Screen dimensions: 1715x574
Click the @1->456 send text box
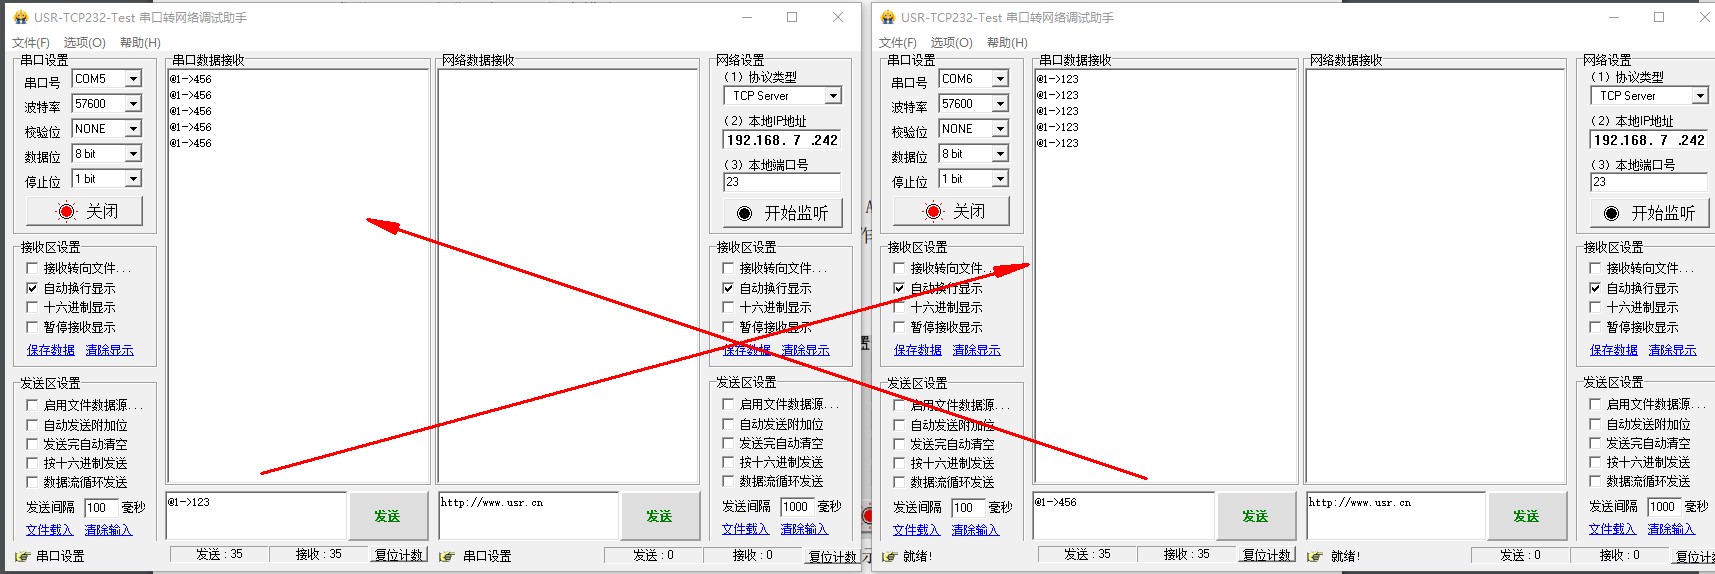point(1122,516)
